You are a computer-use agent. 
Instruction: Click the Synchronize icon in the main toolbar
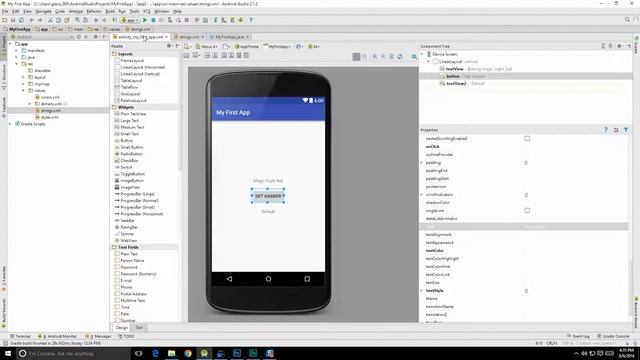coord(21,20)
